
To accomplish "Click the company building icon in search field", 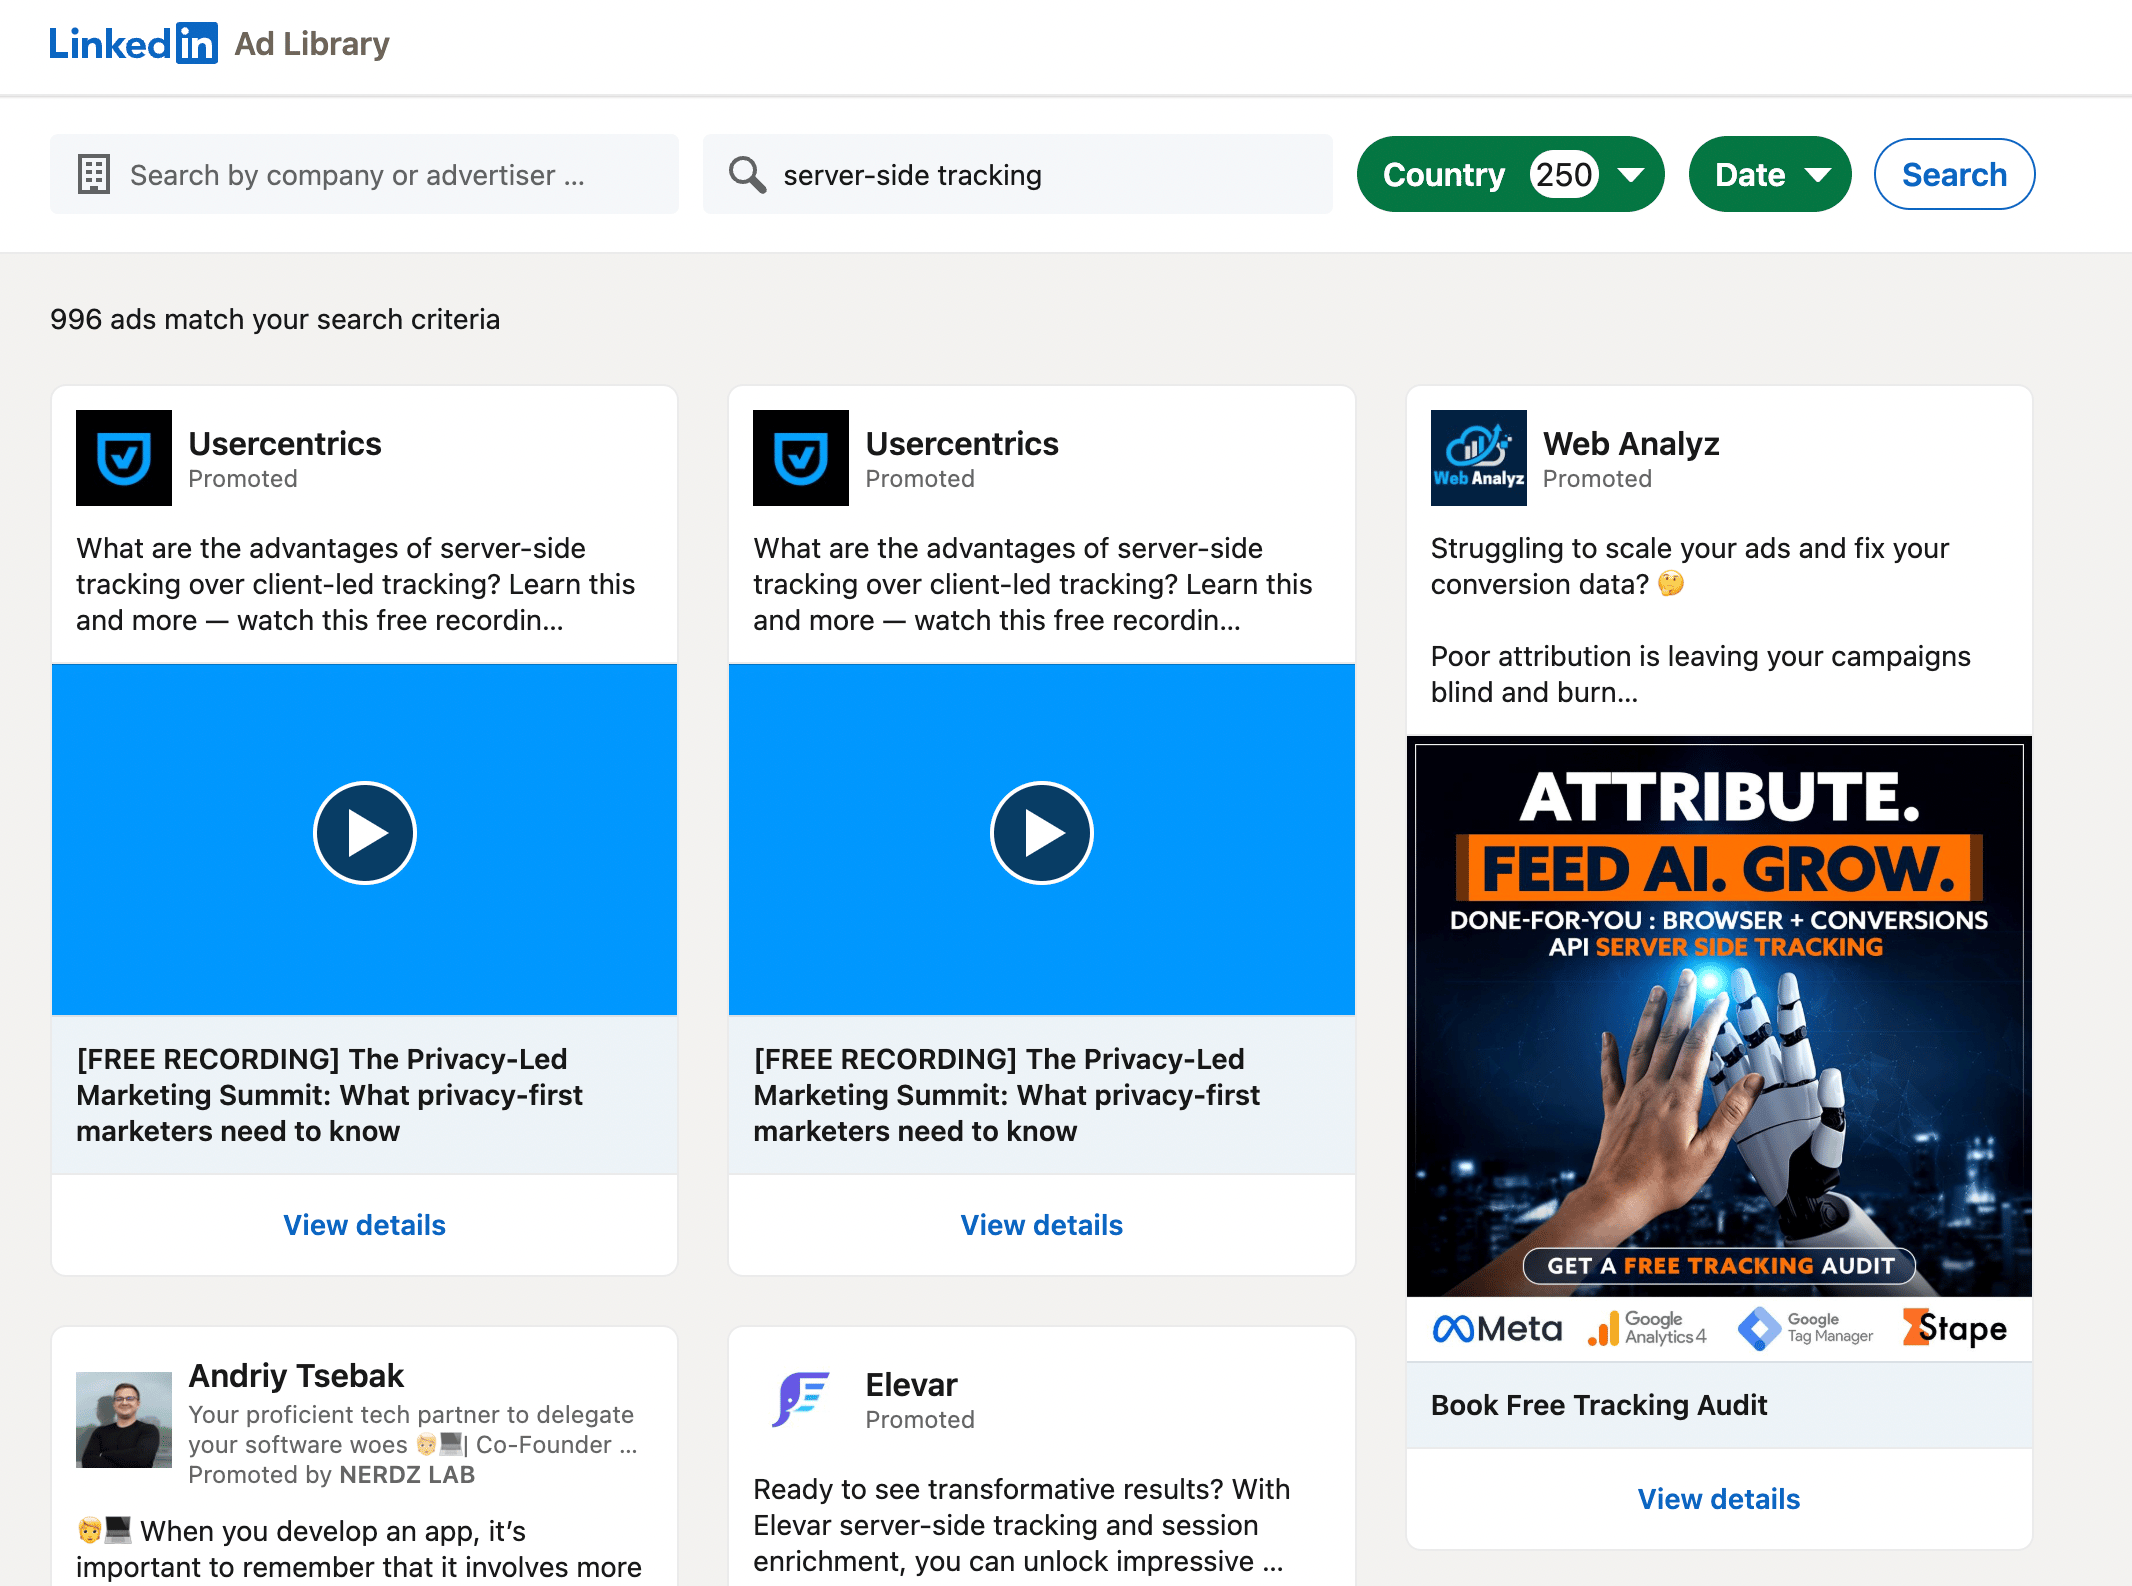I will coord(94,174).
